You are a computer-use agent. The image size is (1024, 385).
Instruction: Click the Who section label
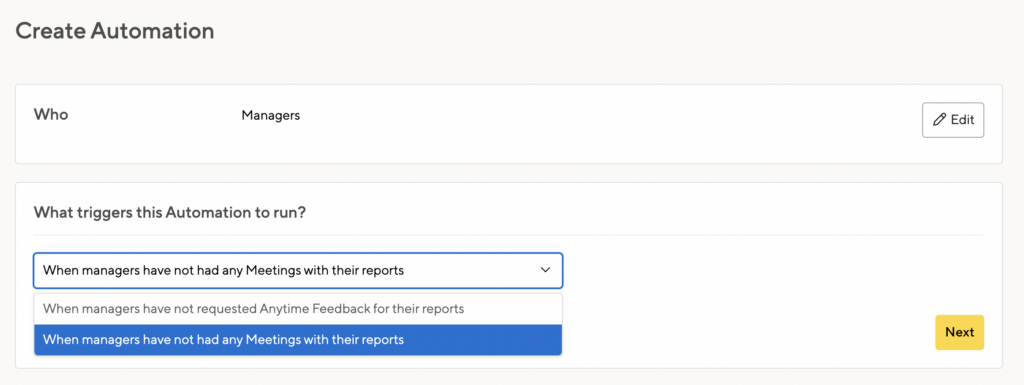(51, 115)
